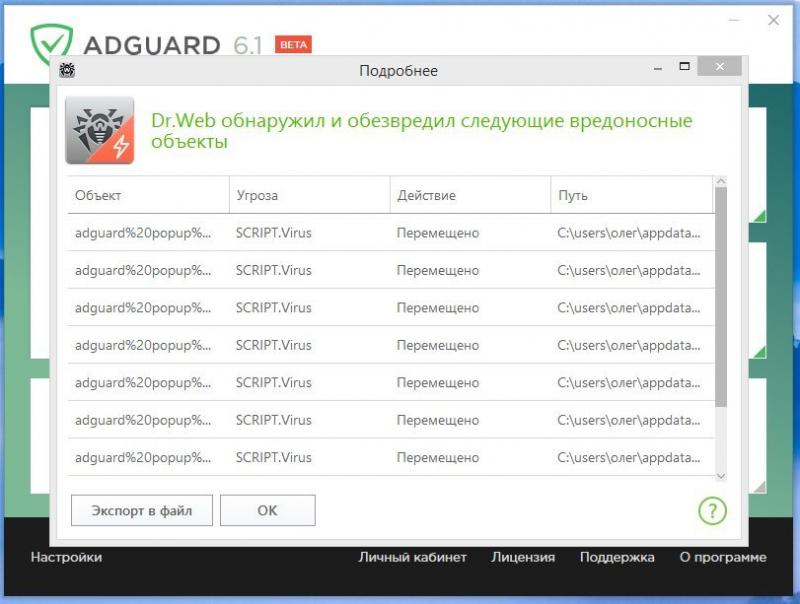Open Личный кабинет link in Adguard
Image resolution: width=800 pixels, height=604 pixels.
click(x=412, y=557)
